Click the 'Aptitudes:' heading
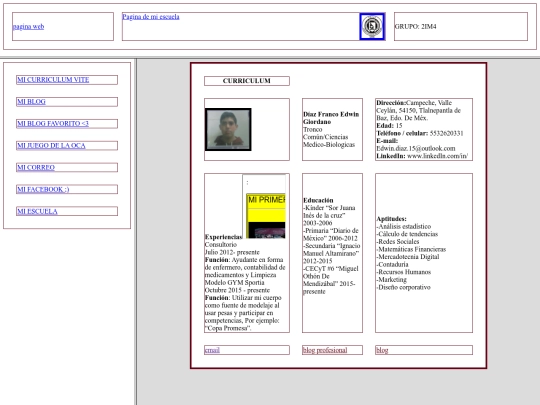 click(391, 219)
